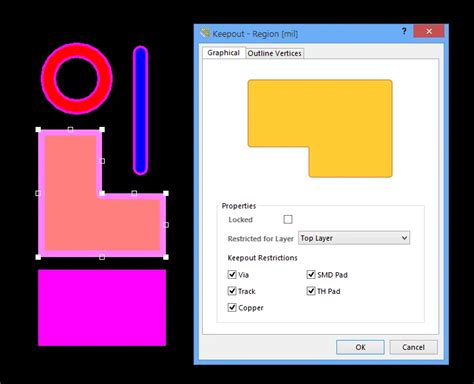Image resolution: width=474 pixels, height=384 pixels.
Task: Cancel the Keepout Region dialog
Action: [x=413, y=347]
